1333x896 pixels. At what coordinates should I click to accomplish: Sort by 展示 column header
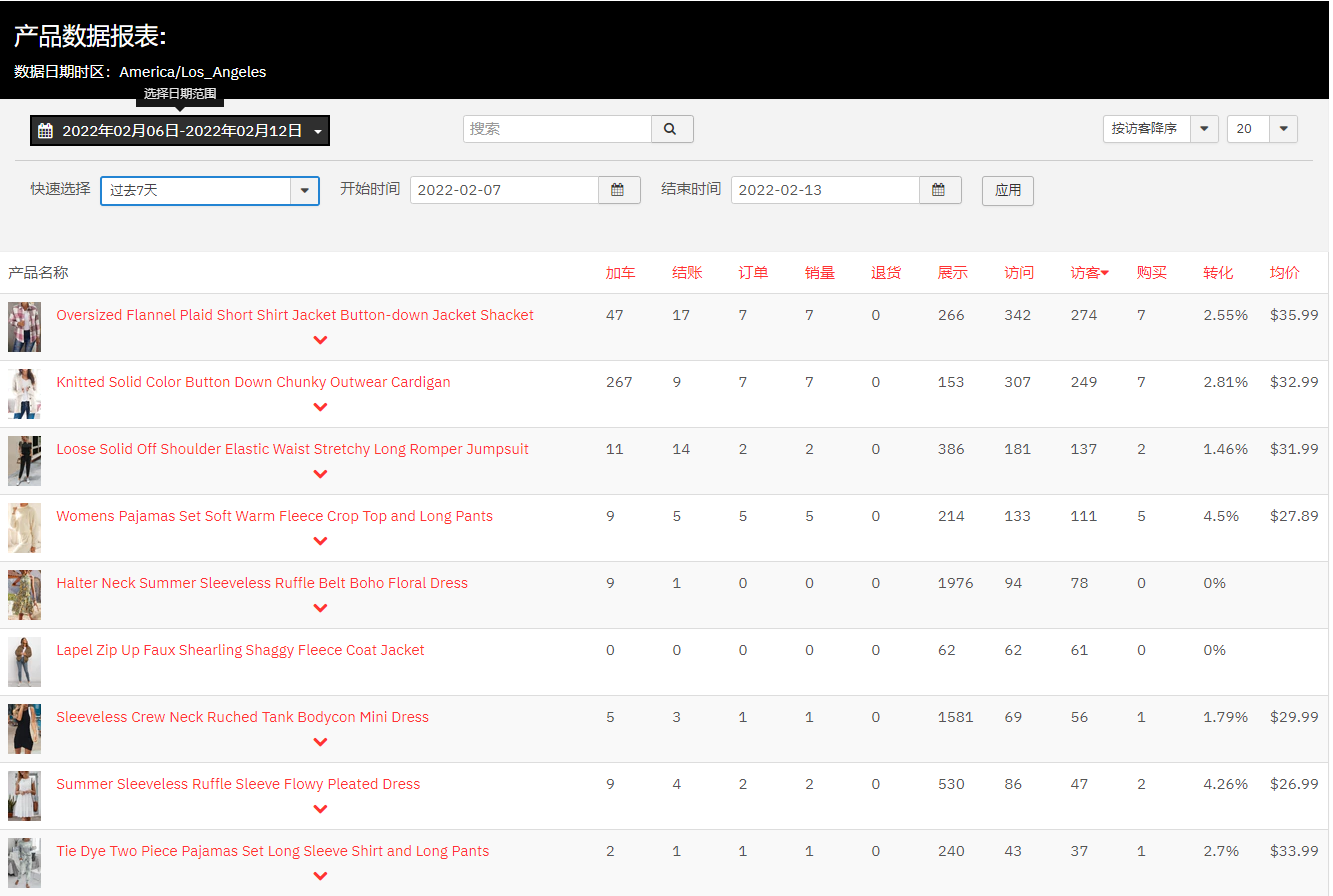953,273
